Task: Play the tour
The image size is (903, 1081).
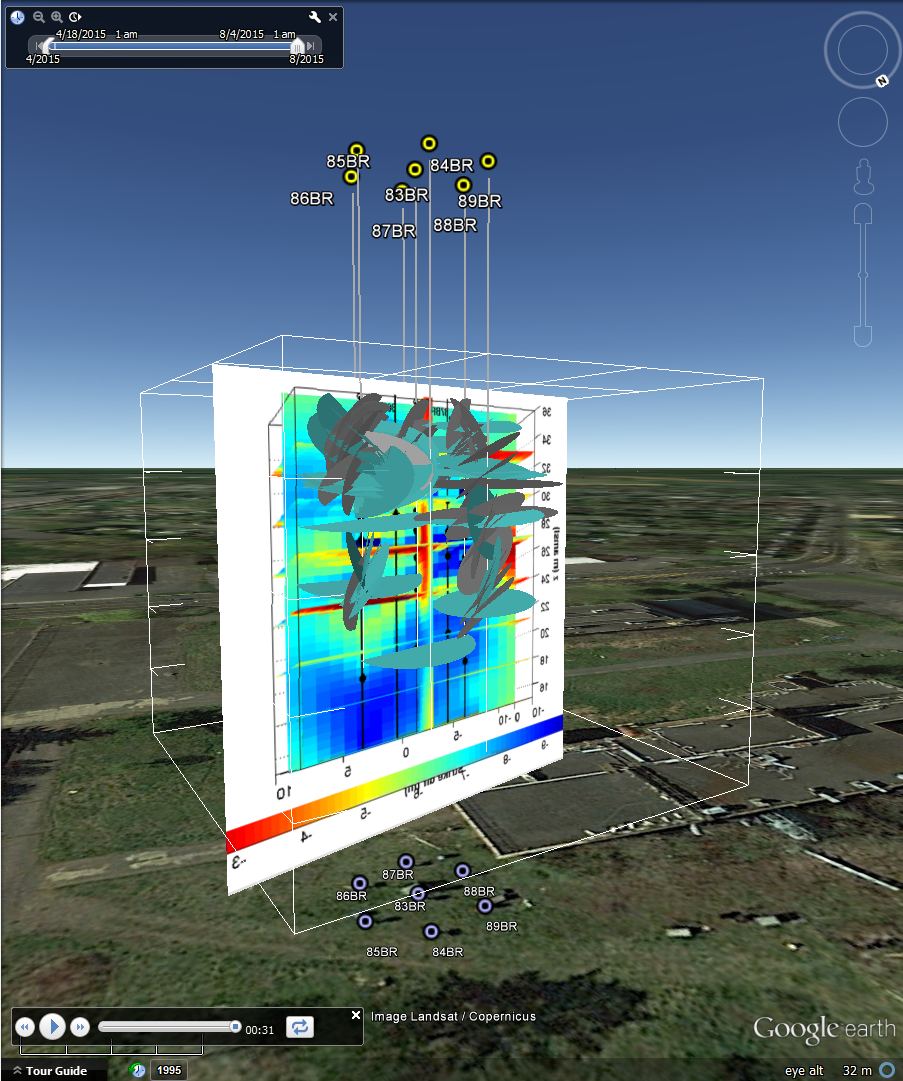Action: point(52,1027)
